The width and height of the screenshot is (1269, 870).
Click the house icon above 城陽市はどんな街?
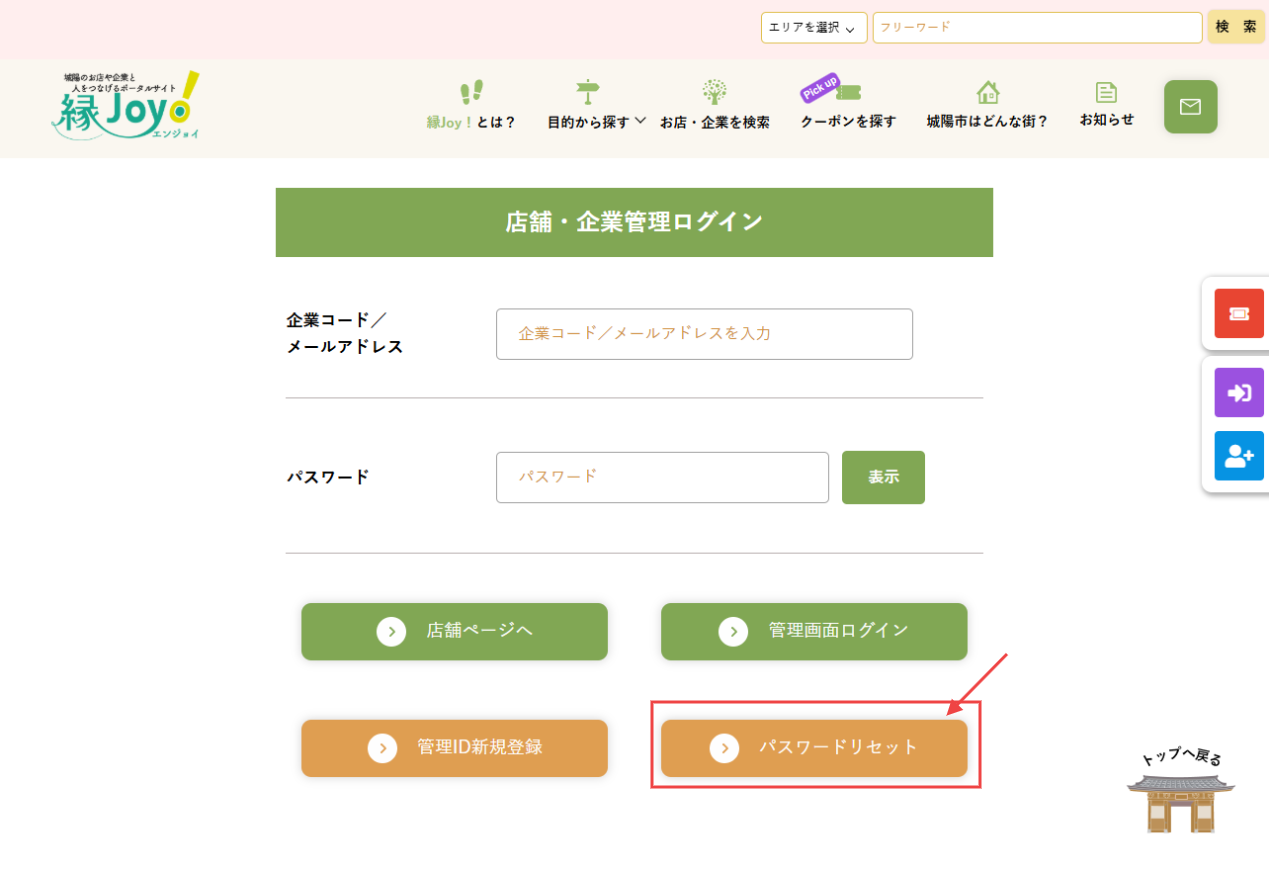coord(986,91)
